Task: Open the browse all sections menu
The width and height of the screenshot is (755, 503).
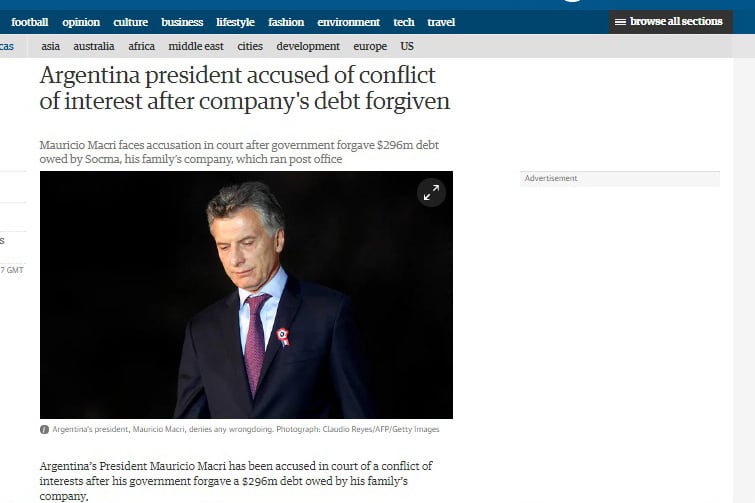Action: pos(670,22)
